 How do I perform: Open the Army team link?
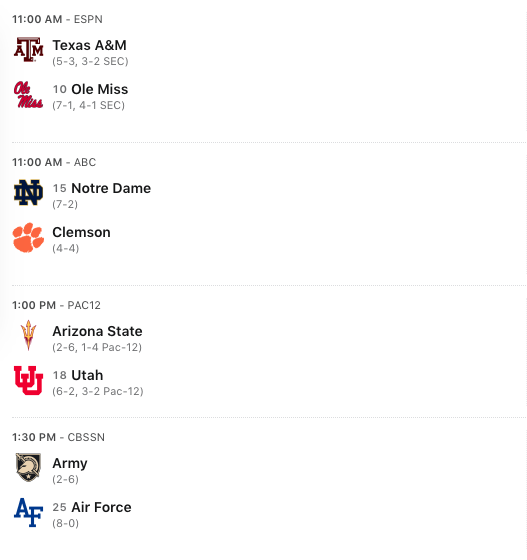tap(70, 463)
